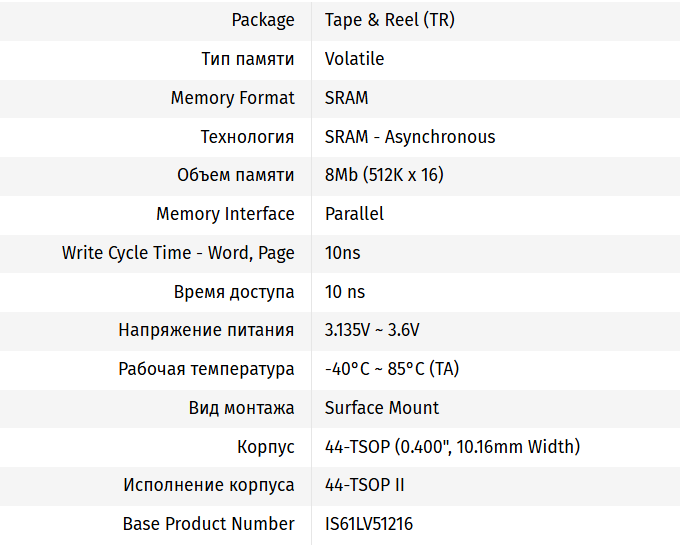Click the 'Base Product Number' label
Image resolution: width=680 pixels, height=546 pixels.
pos(209,524)
